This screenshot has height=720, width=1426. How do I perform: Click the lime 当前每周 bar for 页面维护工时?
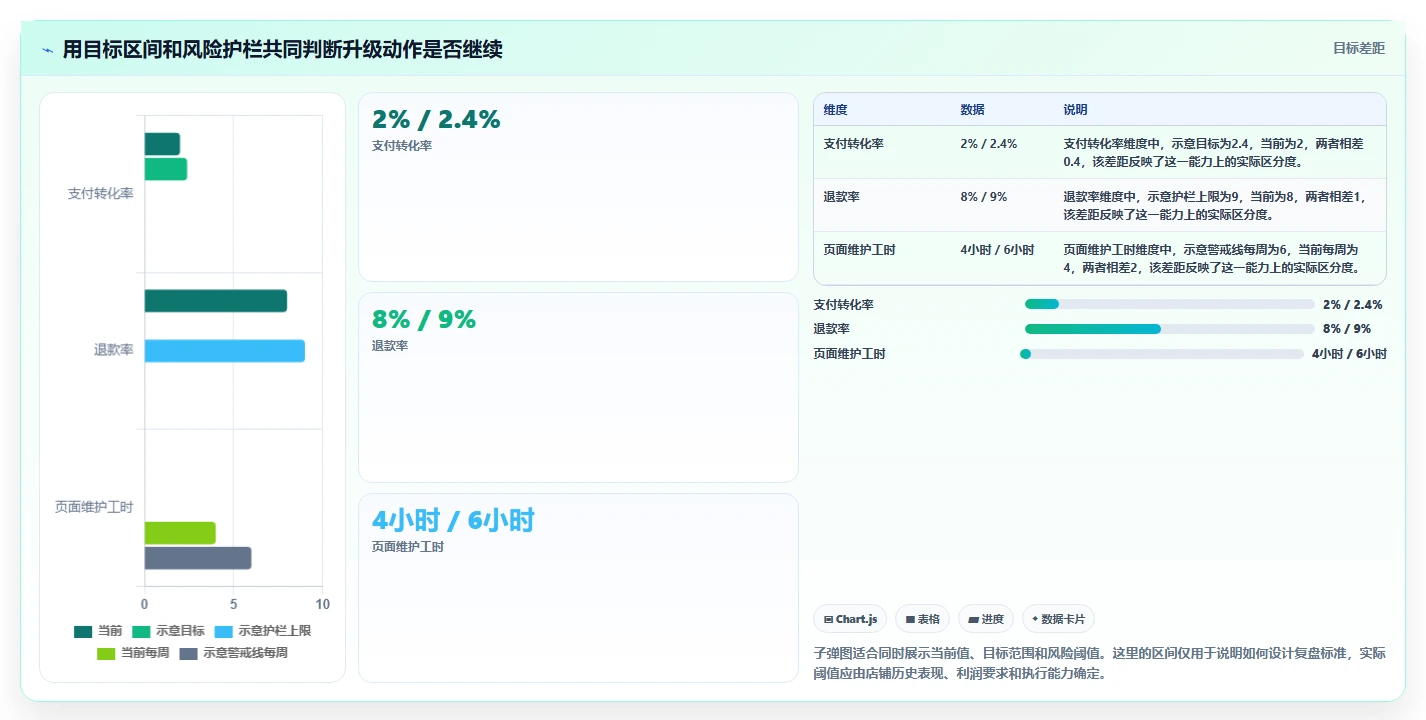coord(180,533)
